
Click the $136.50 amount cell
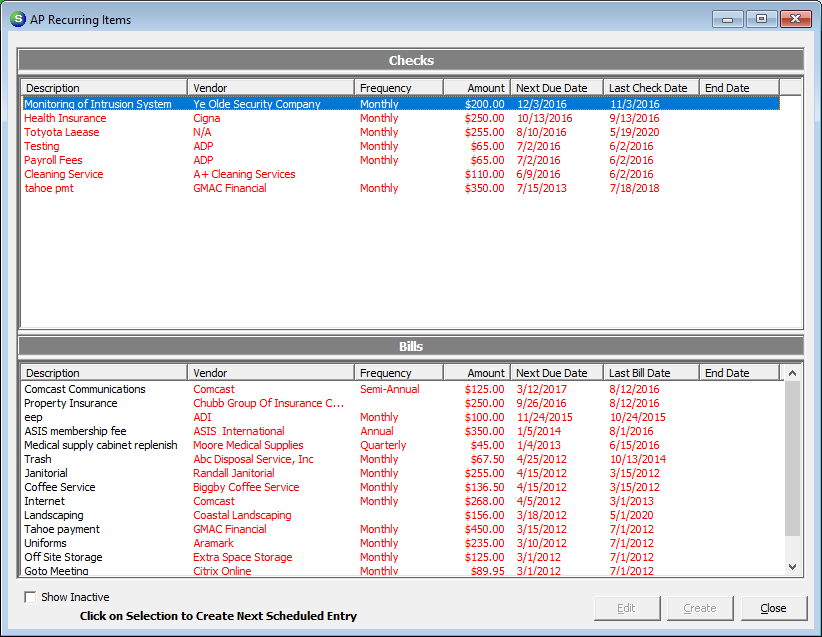coord(484,487)
